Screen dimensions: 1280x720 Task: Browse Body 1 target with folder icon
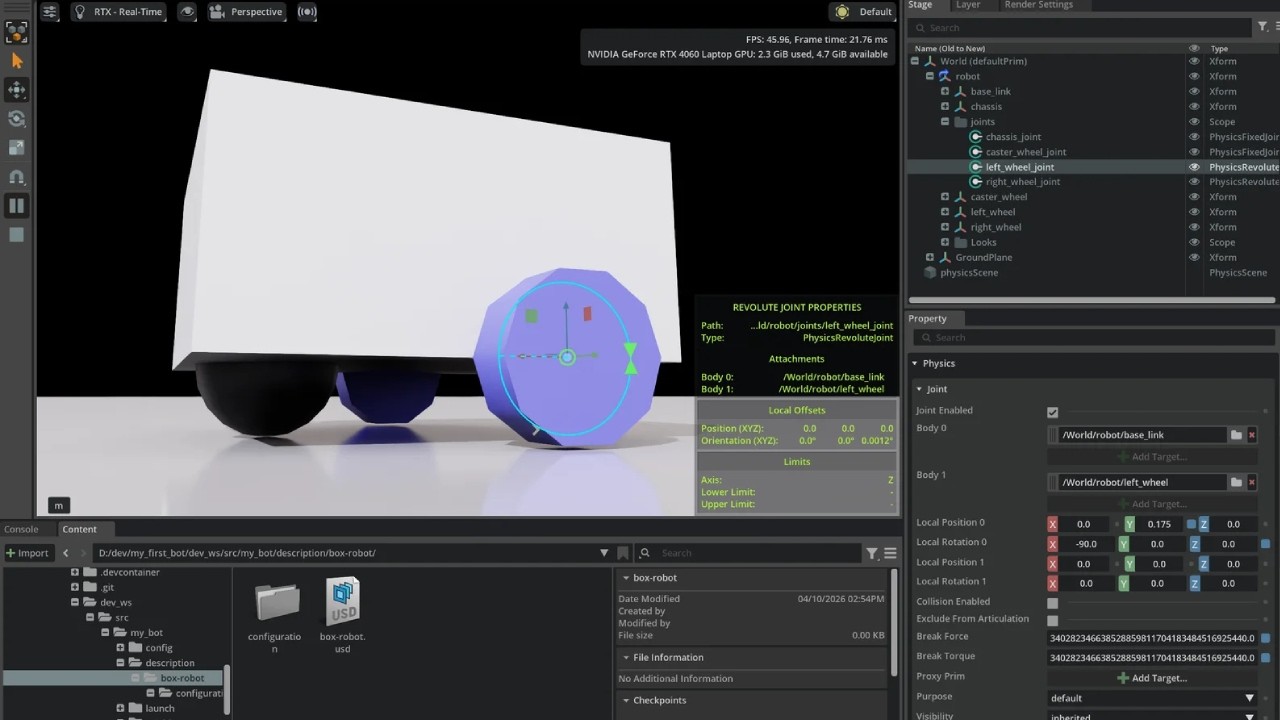1236,482
